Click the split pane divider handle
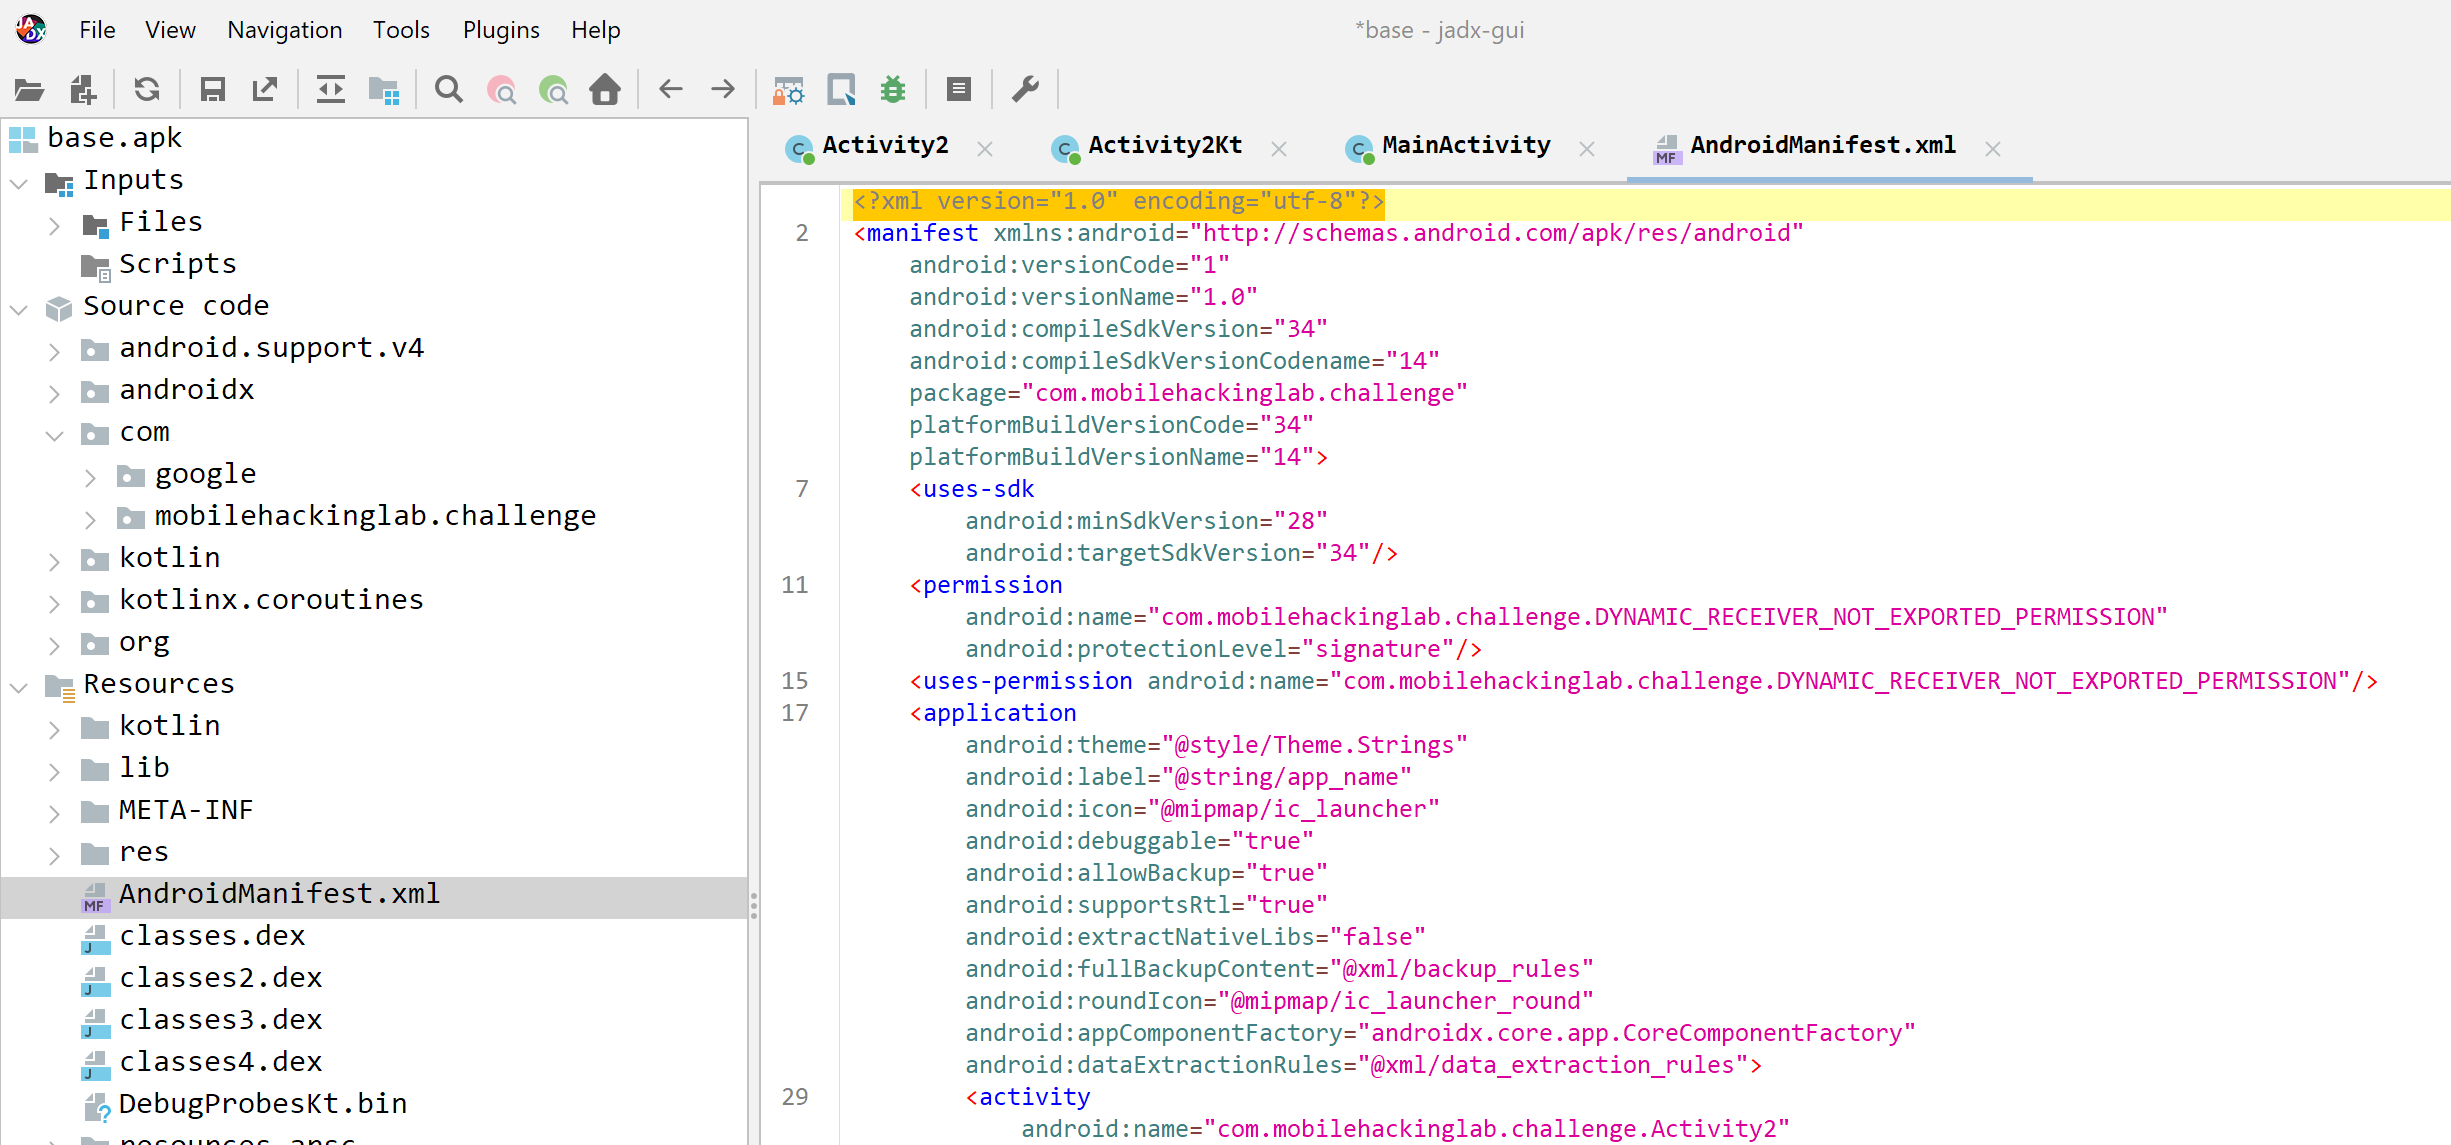 753,905
